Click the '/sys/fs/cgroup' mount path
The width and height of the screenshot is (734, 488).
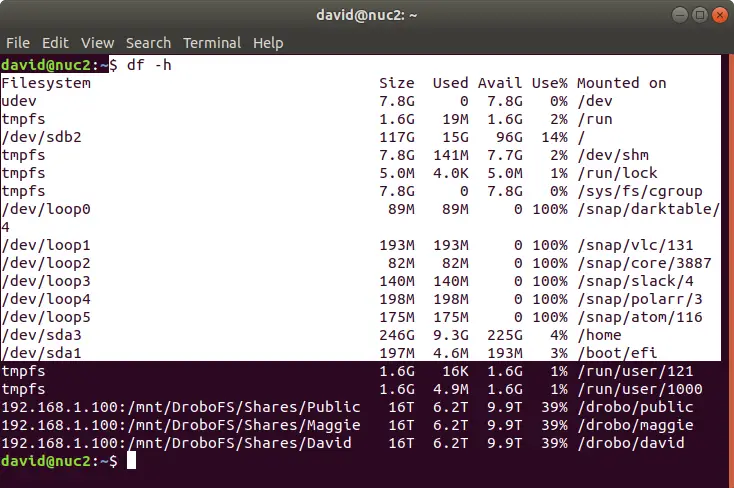click(x=640, y=192)
